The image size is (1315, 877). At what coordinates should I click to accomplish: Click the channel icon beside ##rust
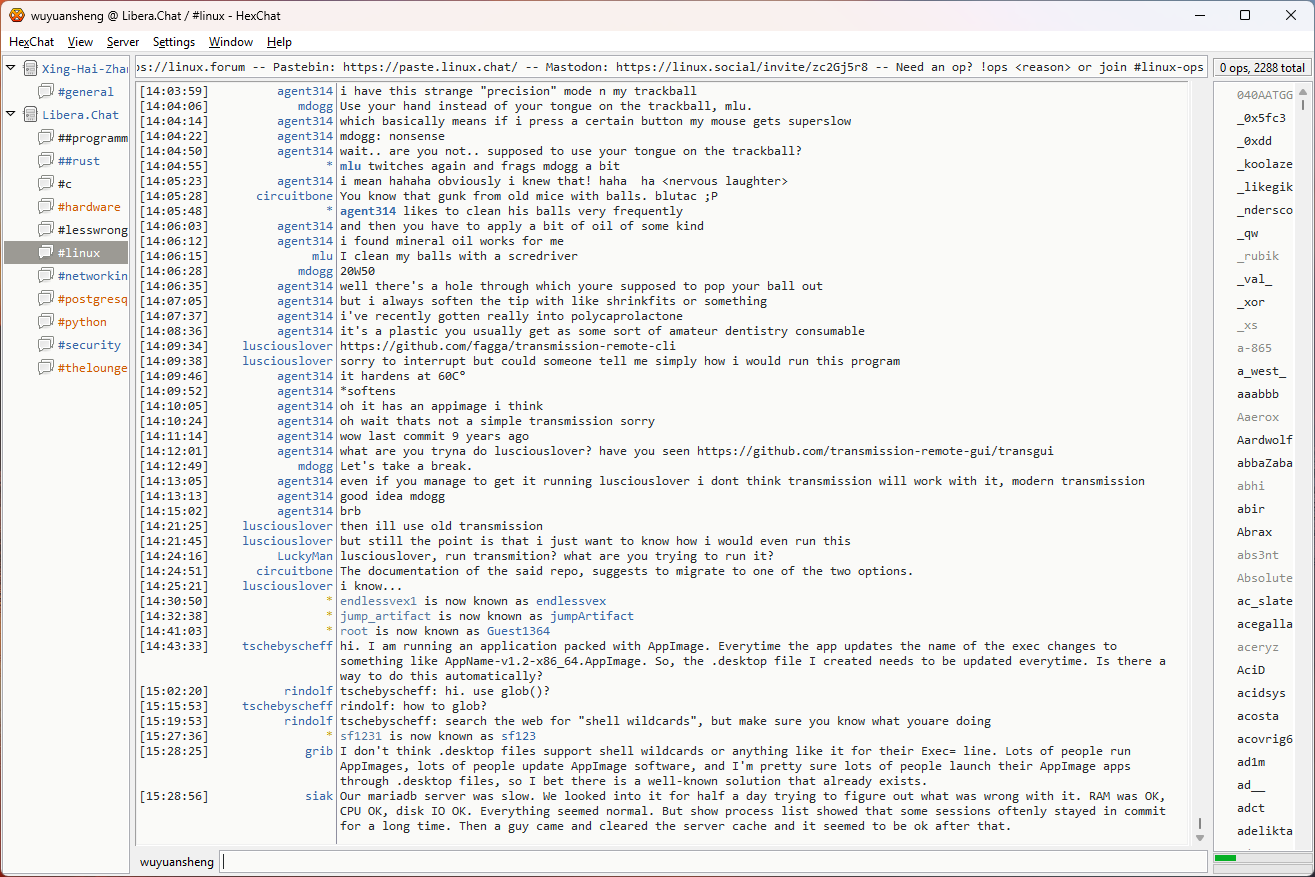[x=46, y=161]
